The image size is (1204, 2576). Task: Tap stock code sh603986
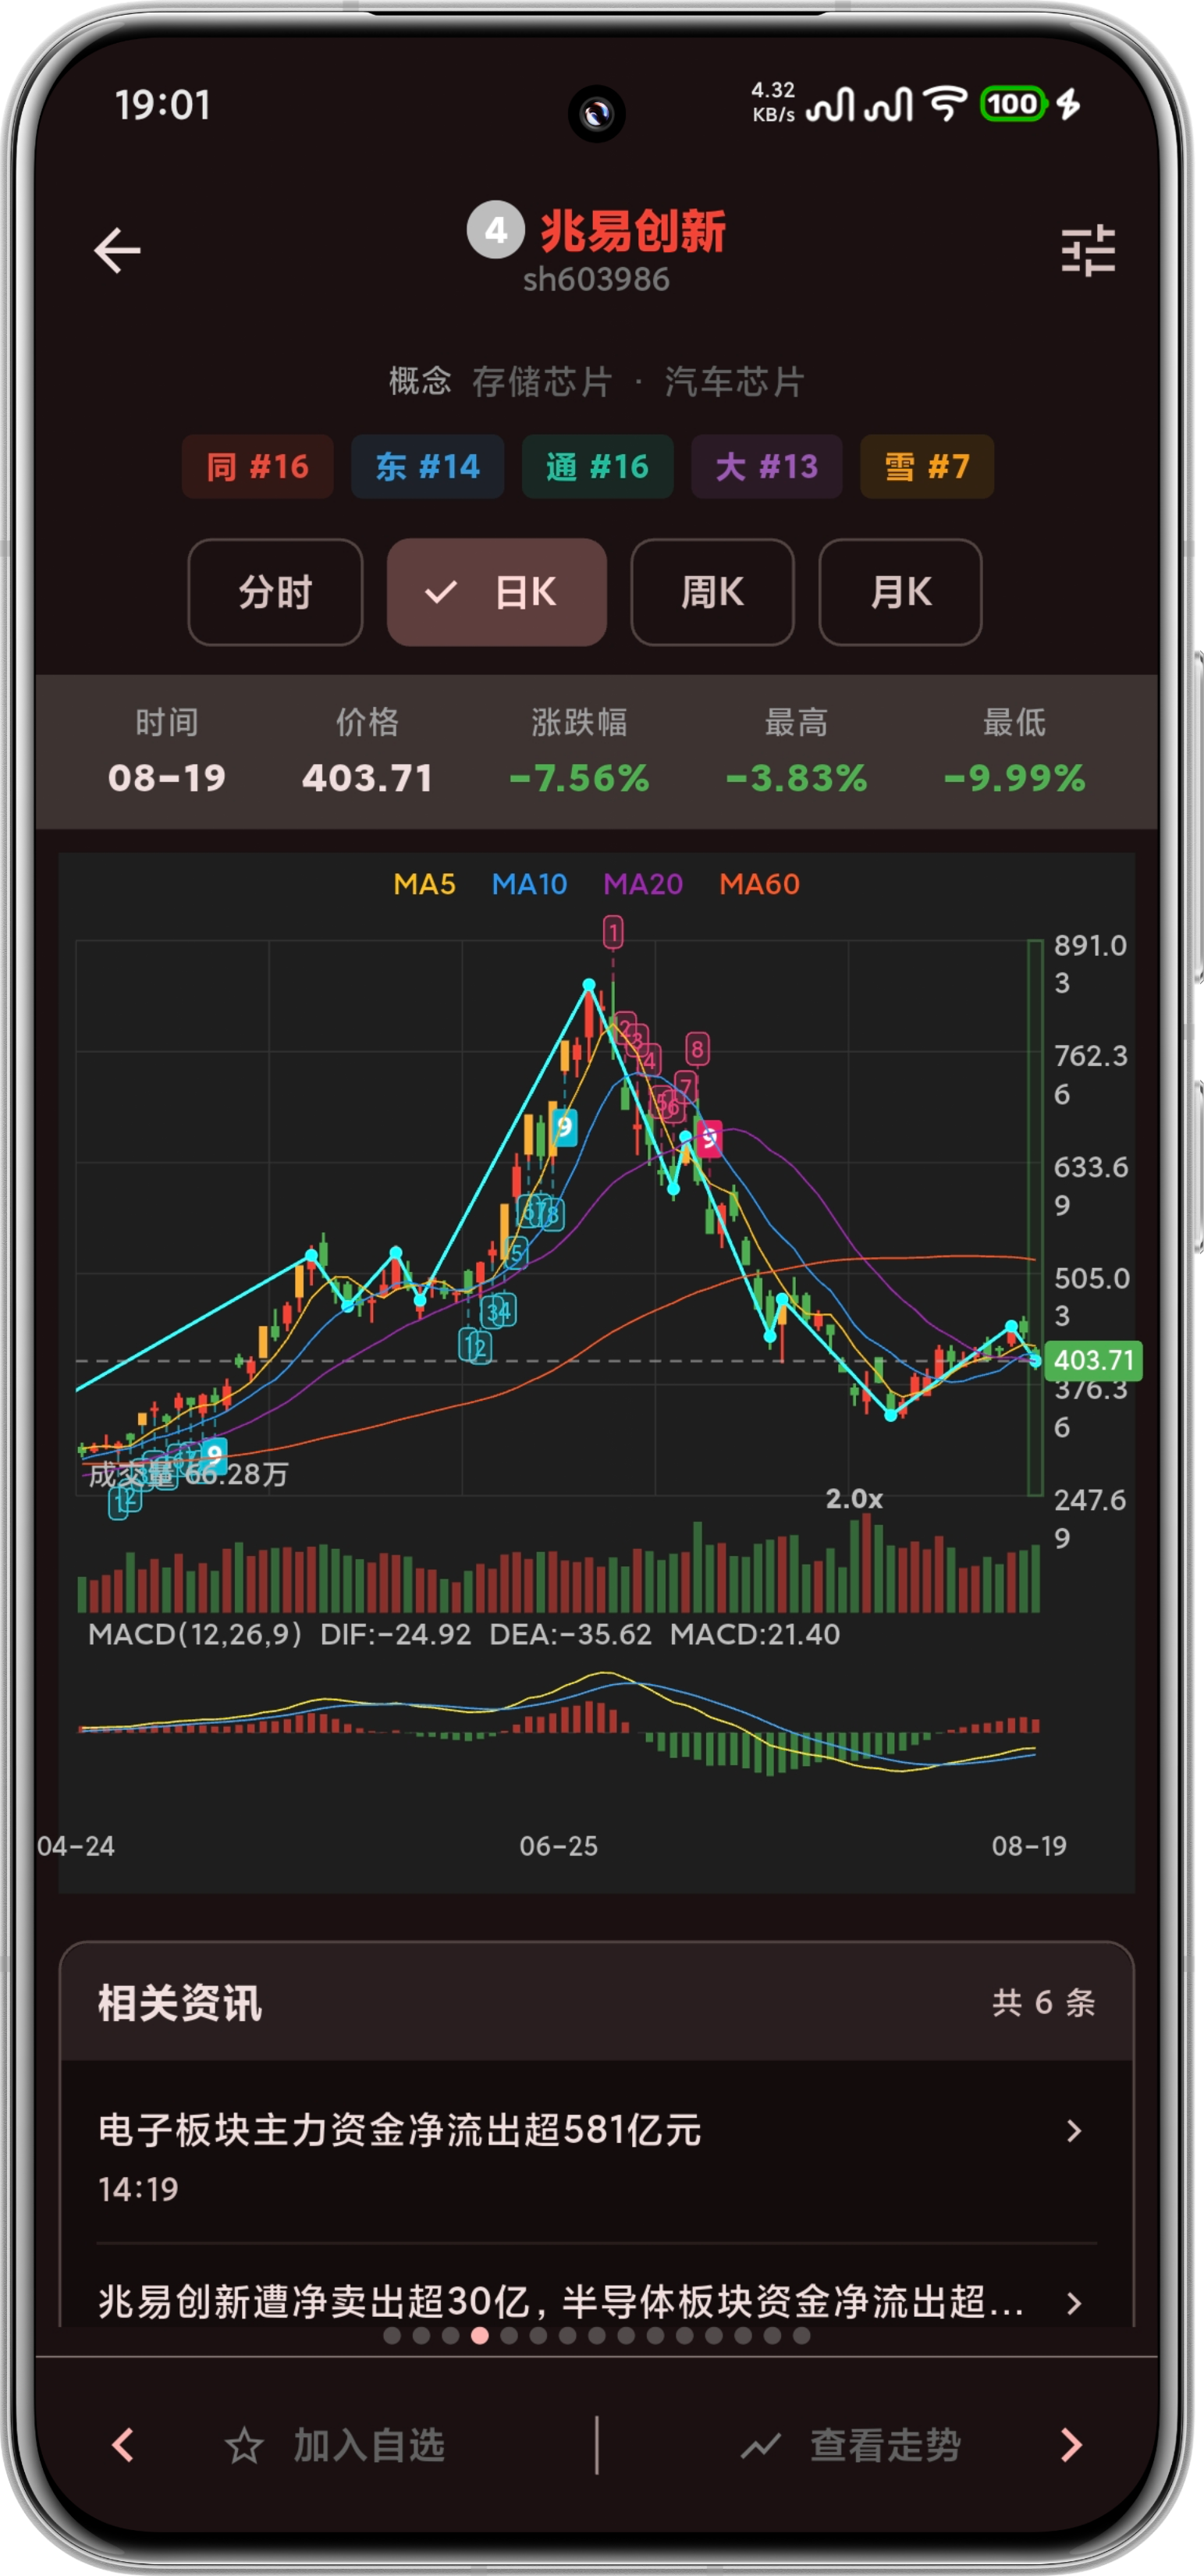(597, 279)
